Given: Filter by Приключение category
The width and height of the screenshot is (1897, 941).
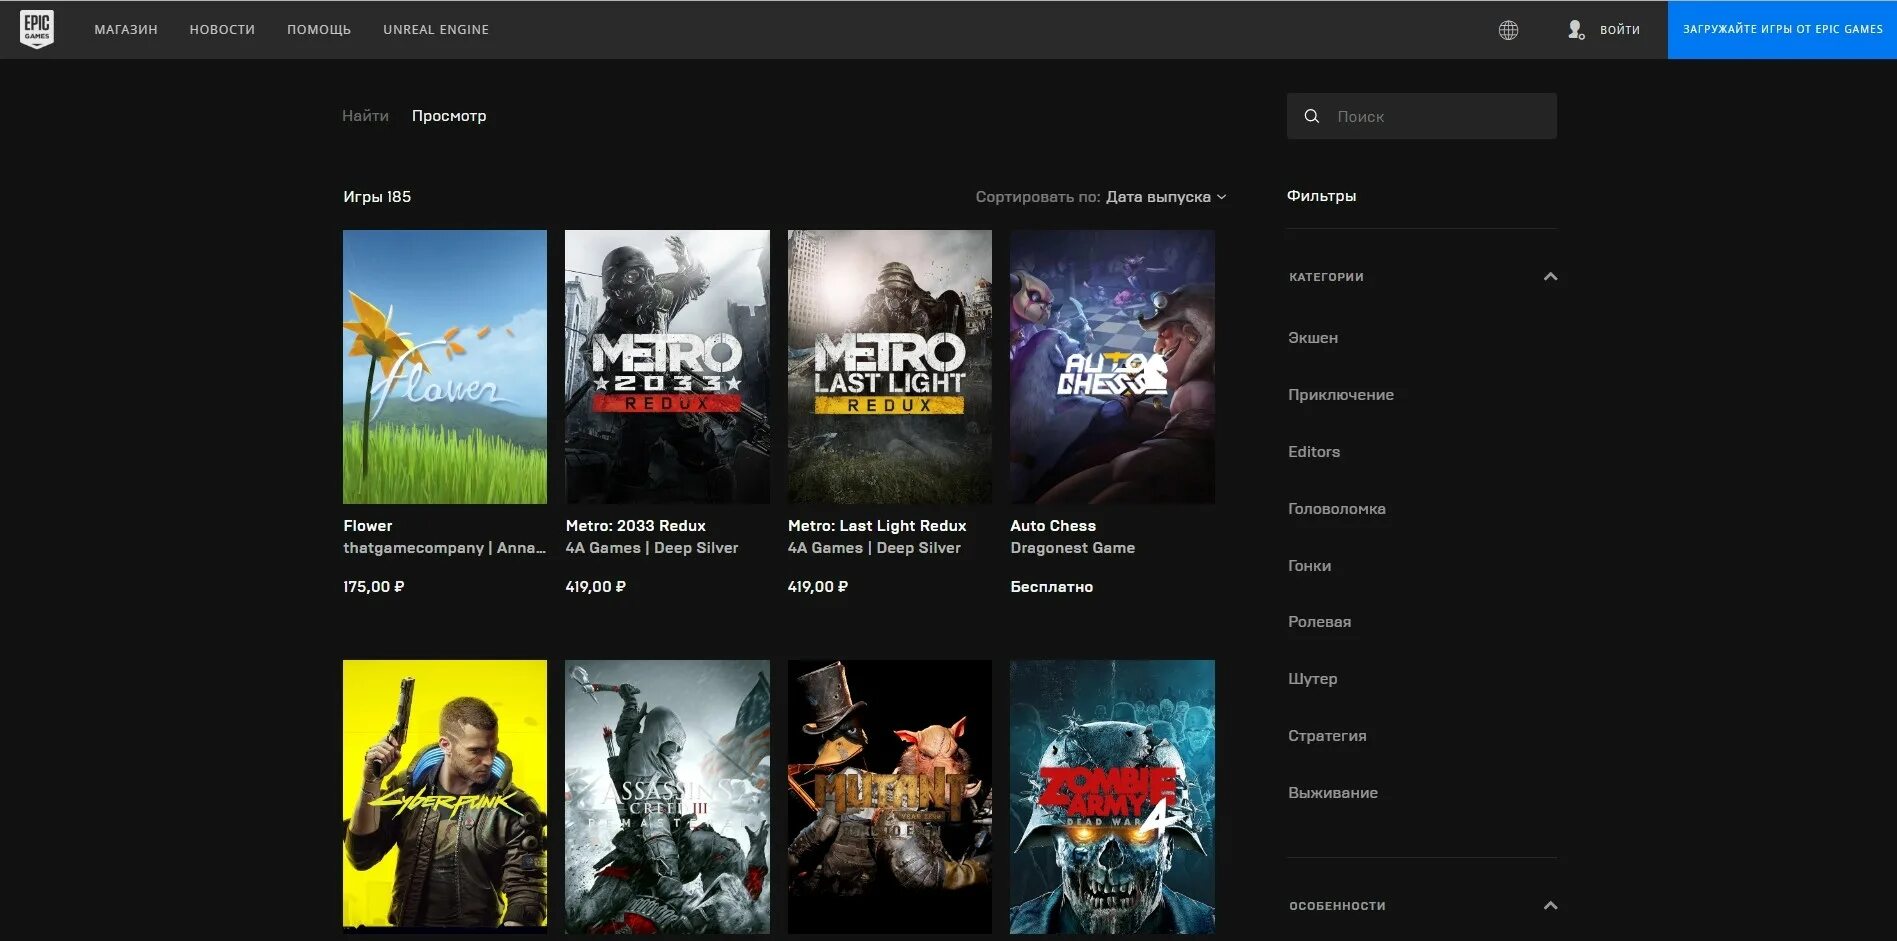Looking at the screenshot, I should [1341, 395].
